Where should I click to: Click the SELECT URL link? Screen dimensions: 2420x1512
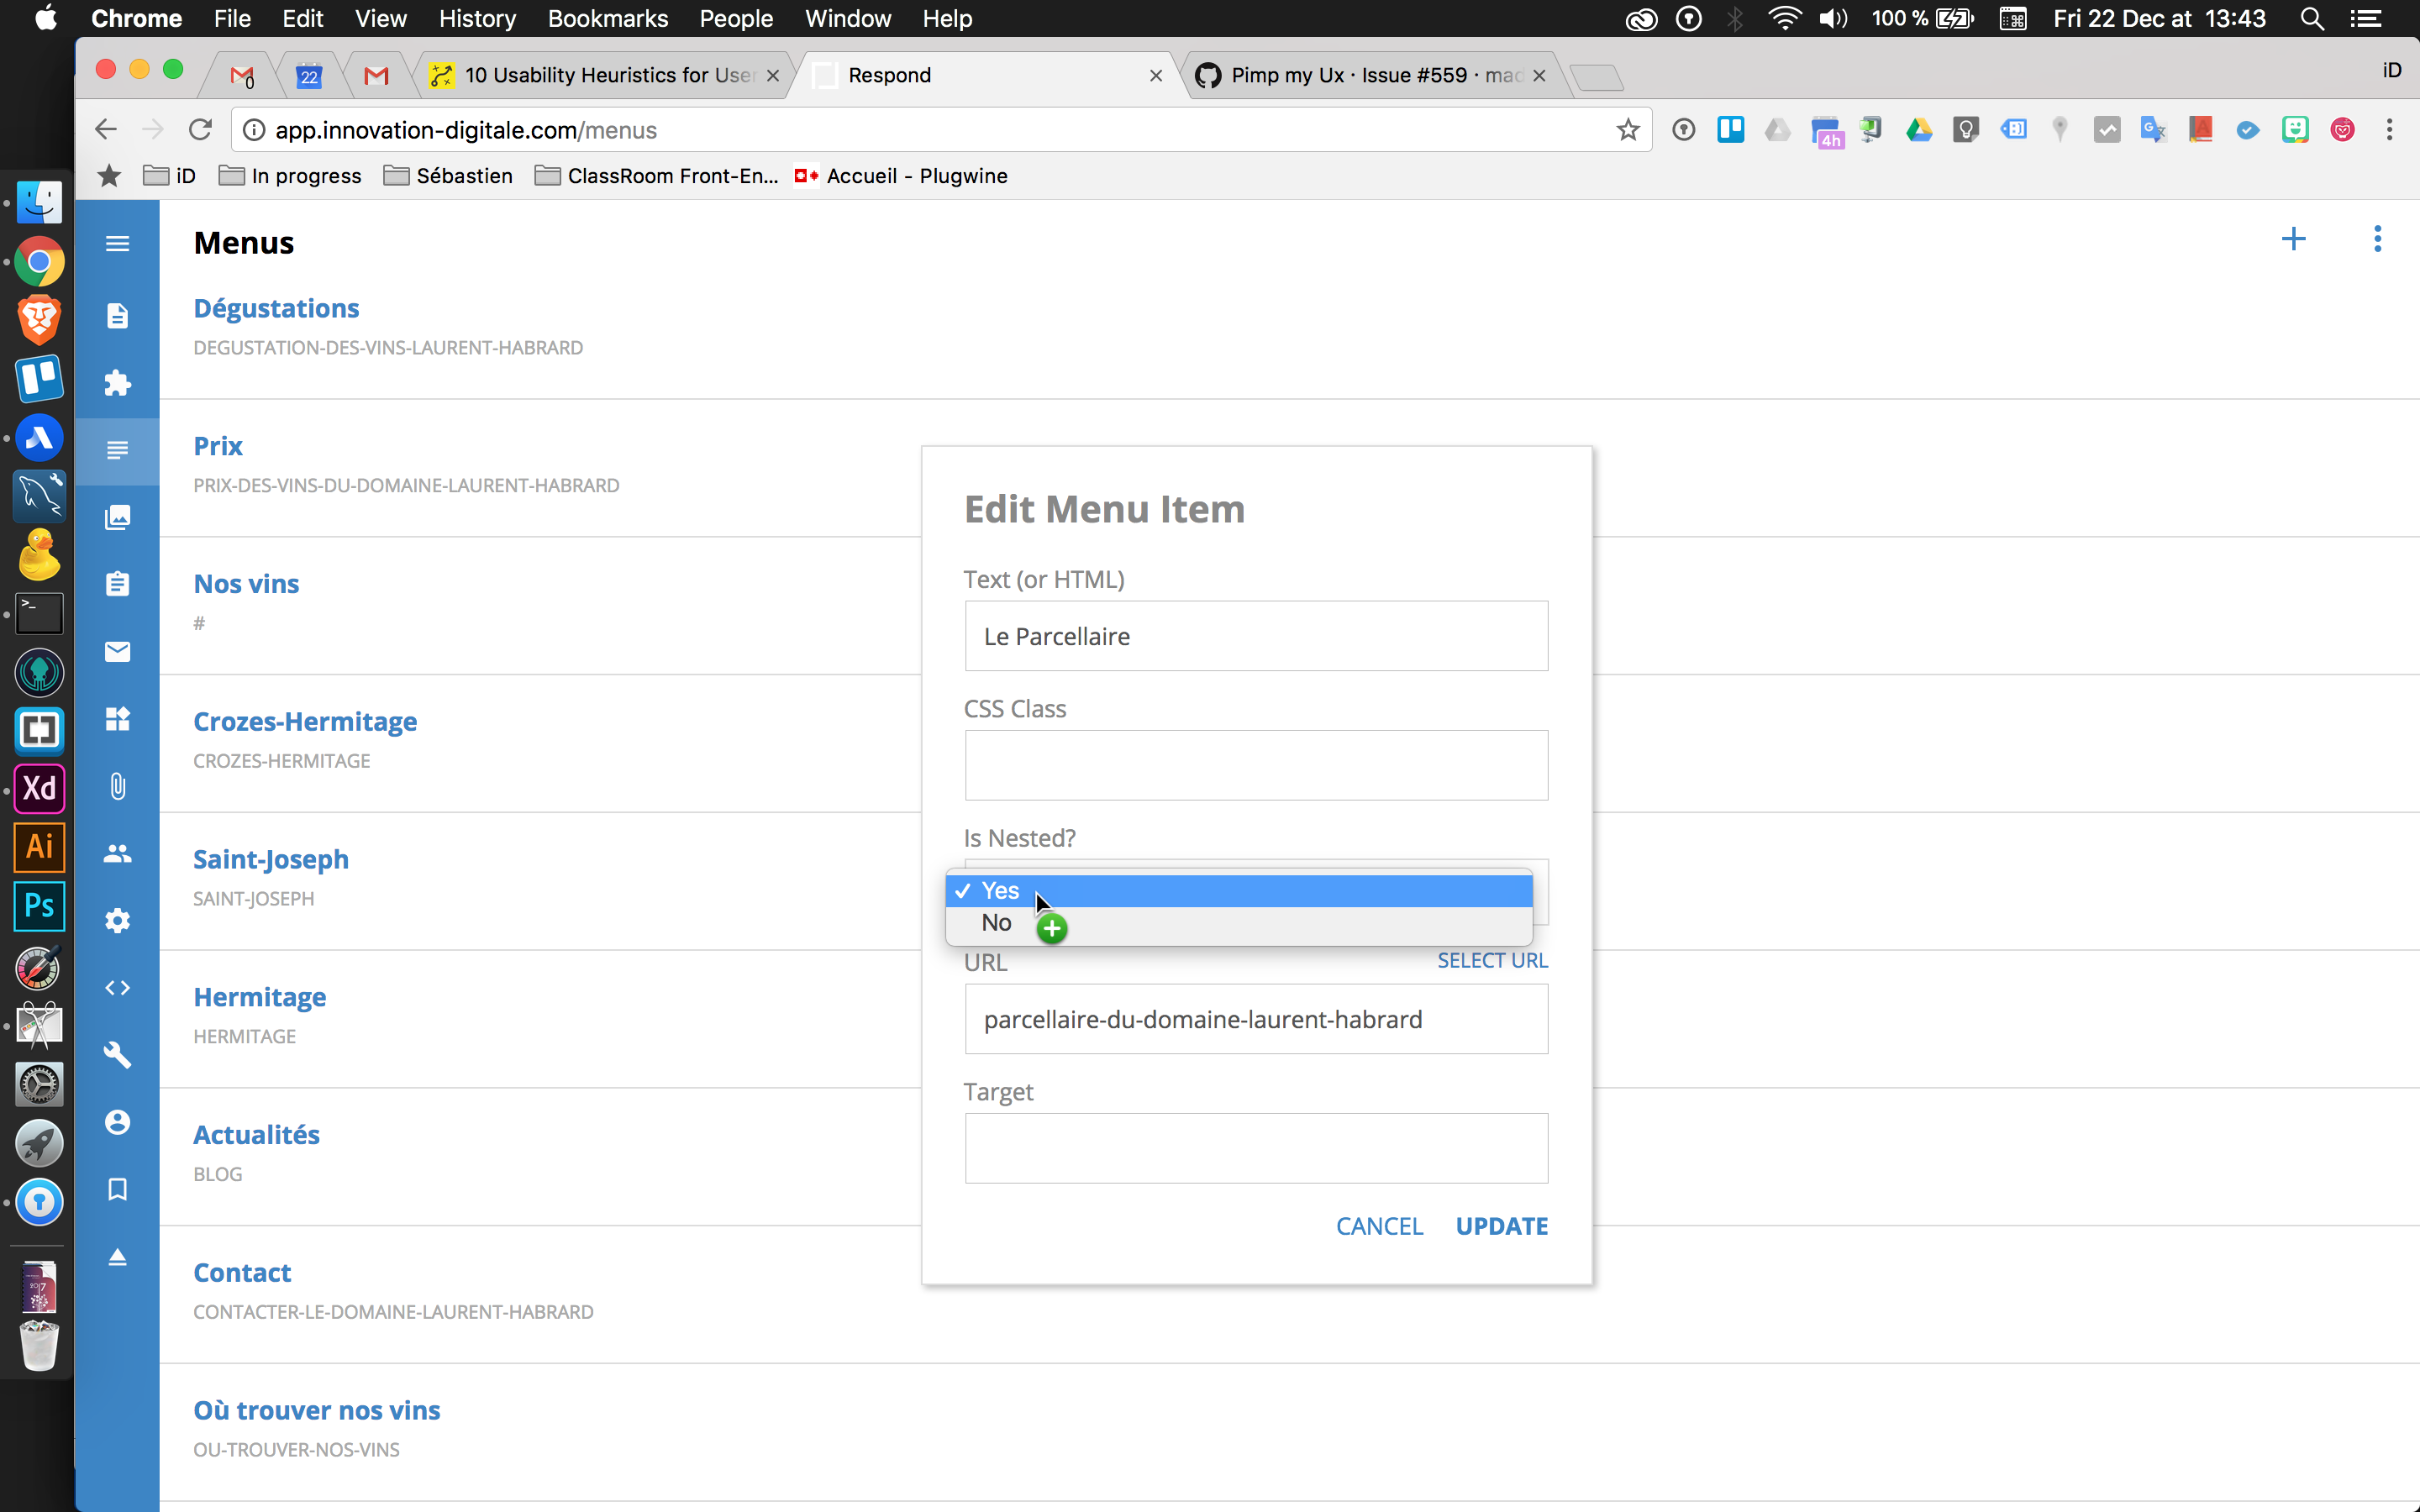tap(1492, 961)
